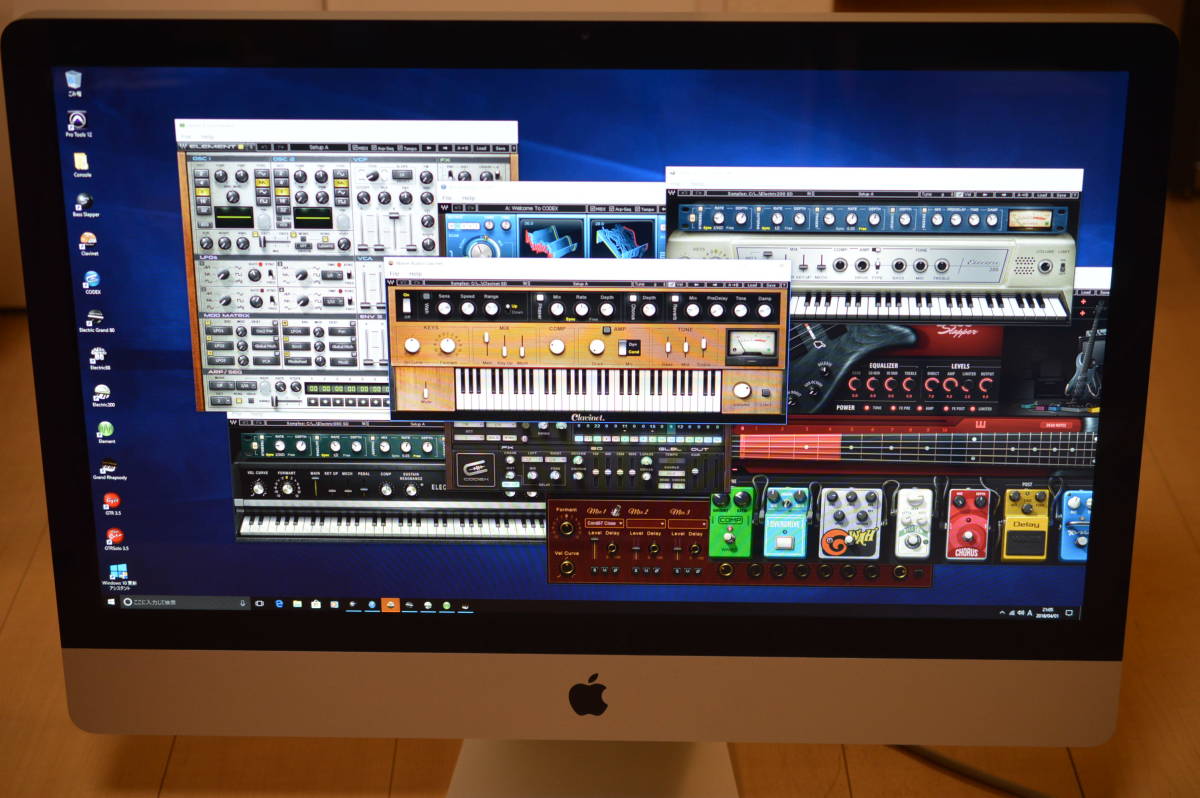This screenshot has height=798, width=1200.
Task: Click the Waves logo in Element toolbar
Action: tap(184, 146)
